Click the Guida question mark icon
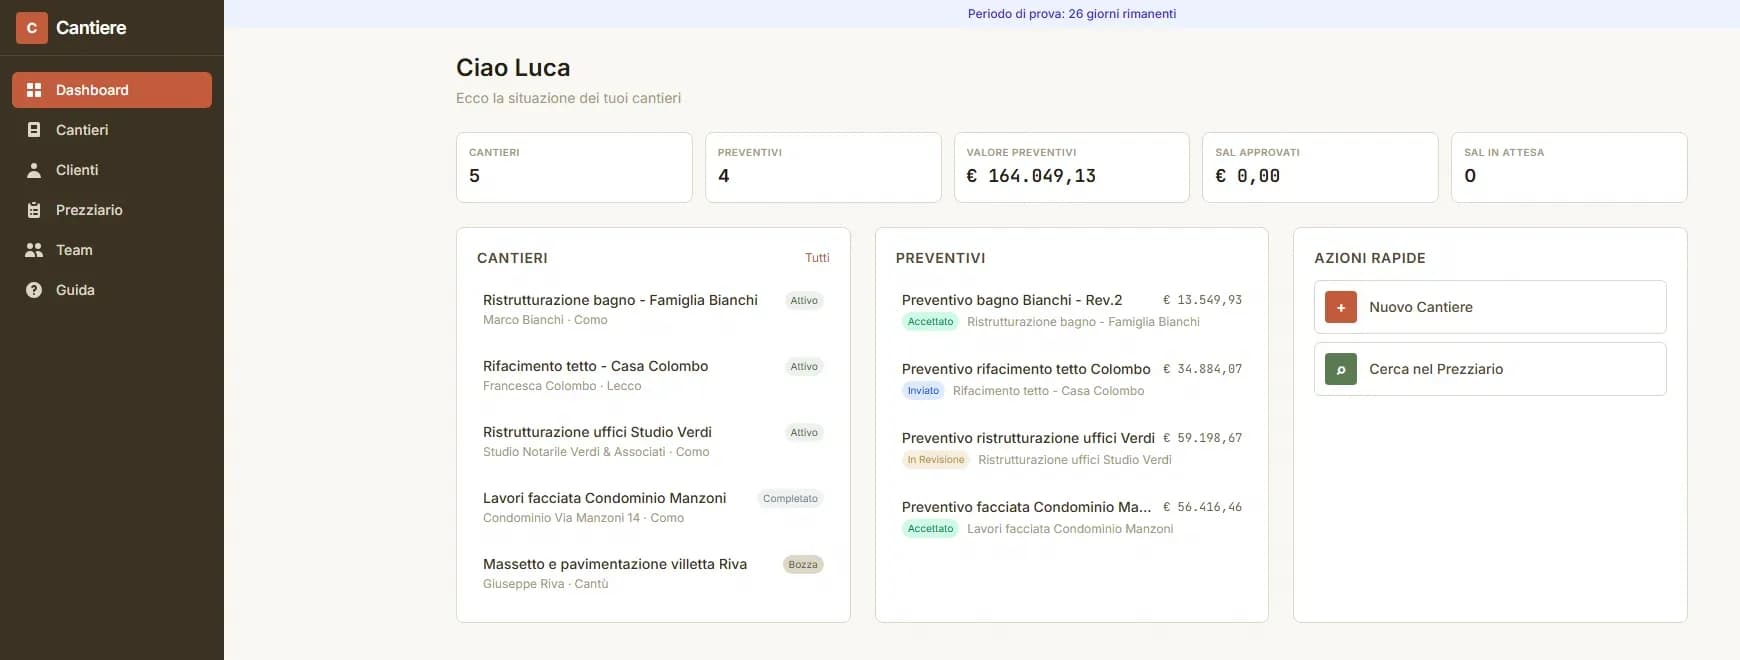1740x660 pixels. pos(34,290)
